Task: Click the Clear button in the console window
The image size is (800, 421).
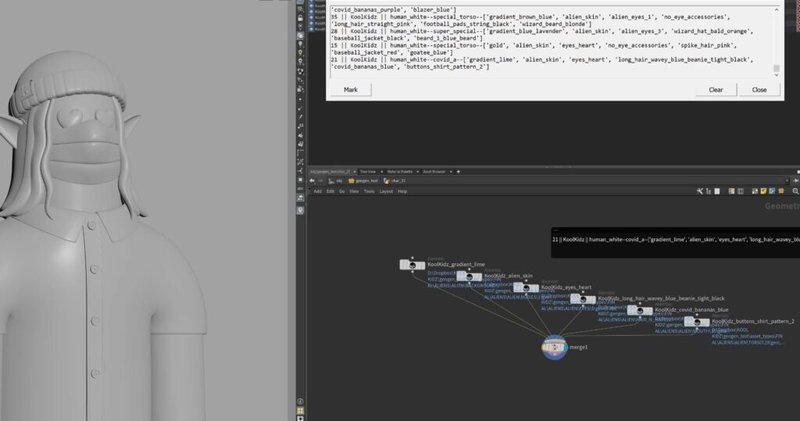Action: (716, 89)
